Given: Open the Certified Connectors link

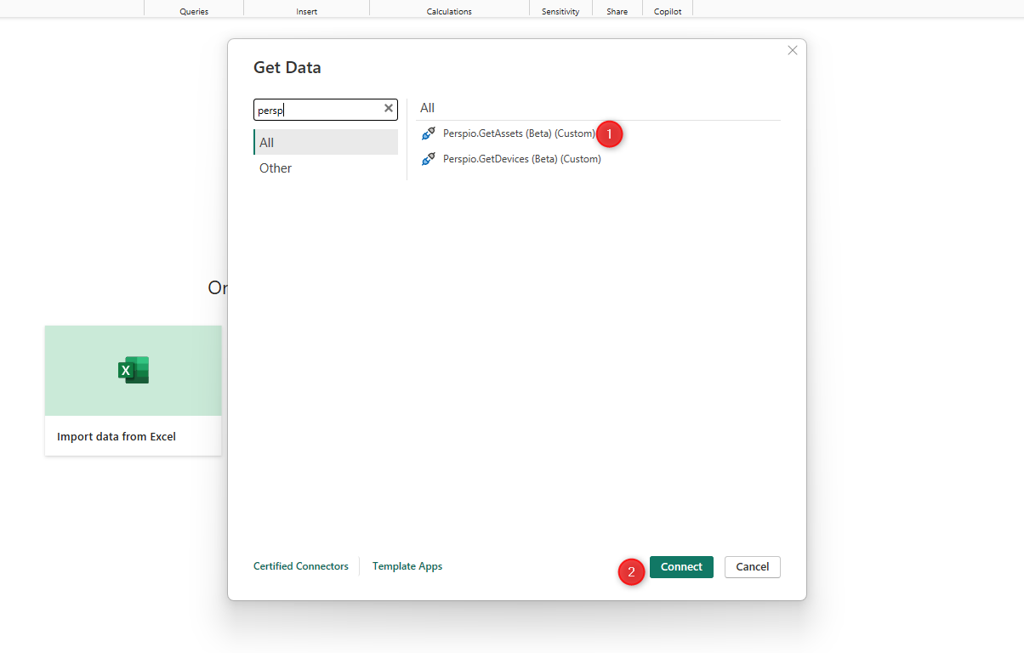Looking at the screenshot, I should coord(301,566).
